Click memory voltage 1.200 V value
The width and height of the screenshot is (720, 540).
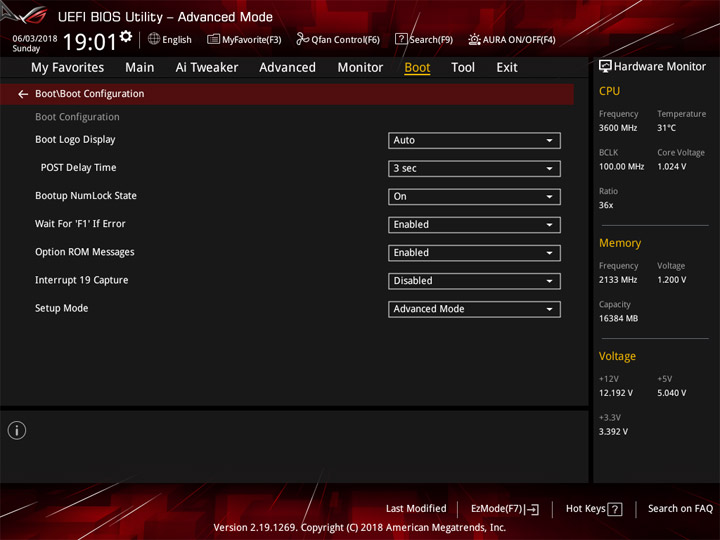672,280
